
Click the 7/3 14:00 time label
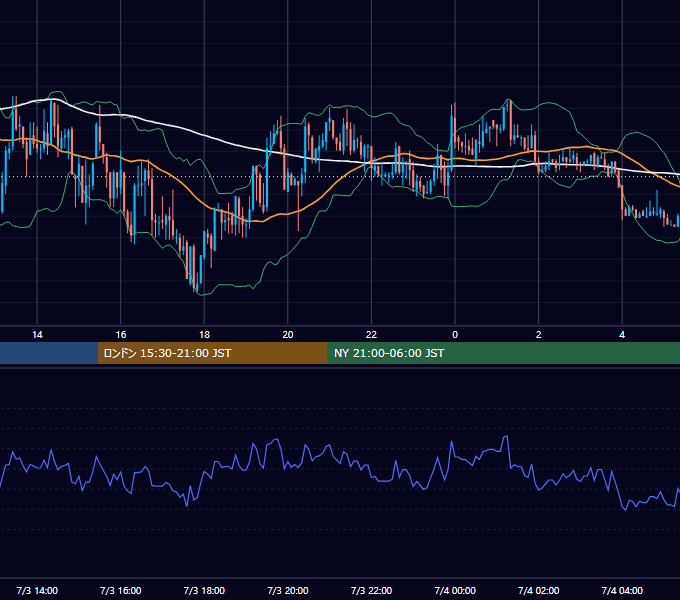tap(37, 590)
